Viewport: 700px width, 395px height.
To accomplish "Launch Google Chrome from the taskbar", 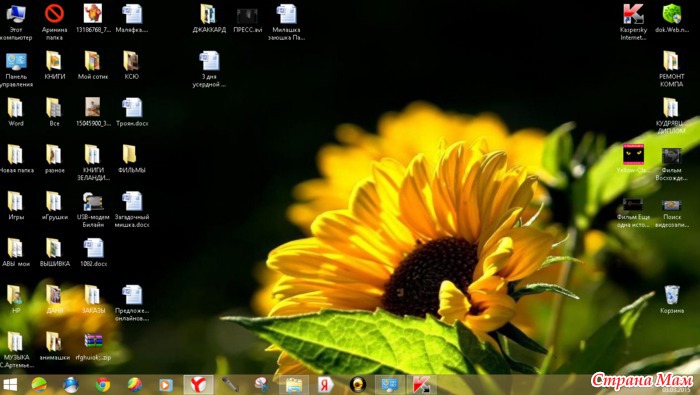I will [103, 384].
